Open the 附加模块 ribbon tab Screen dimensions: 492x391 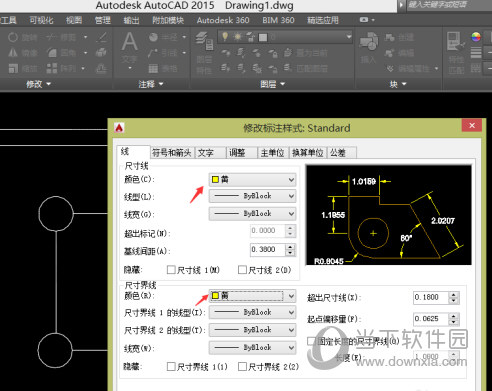tap(168, 20)
